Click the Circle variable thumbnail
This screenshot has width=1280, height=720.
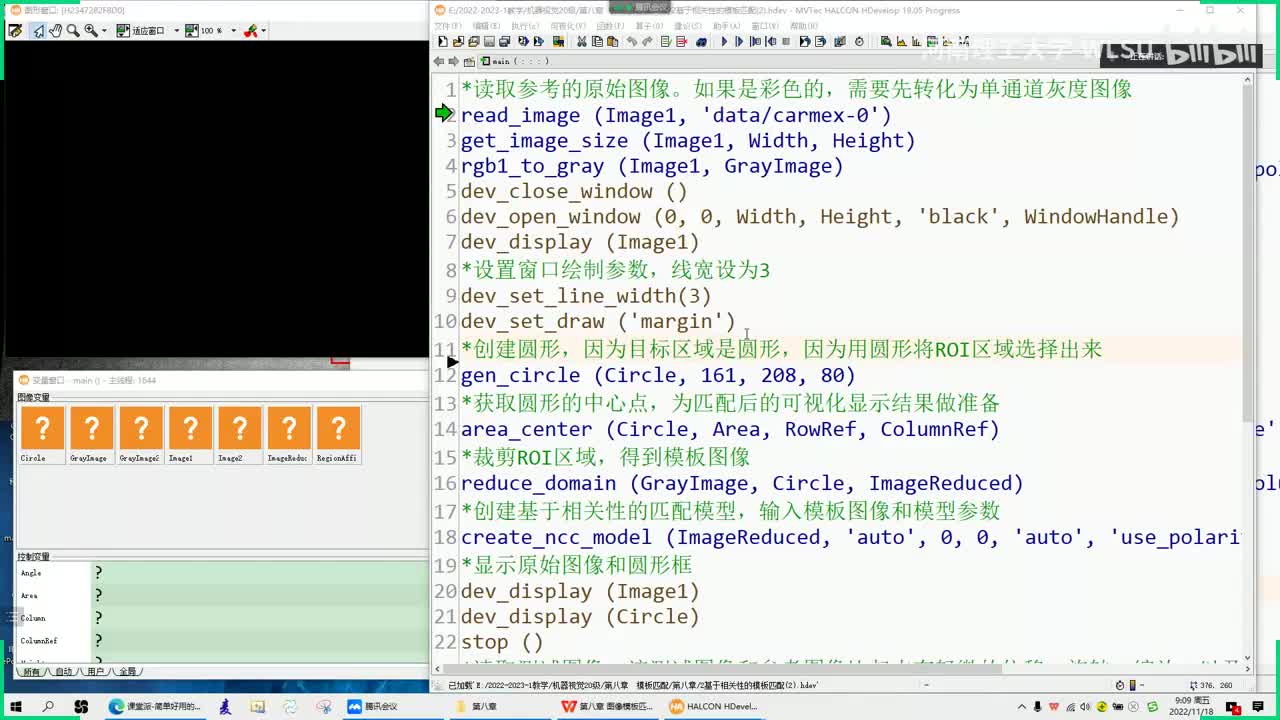coord(42,435)
